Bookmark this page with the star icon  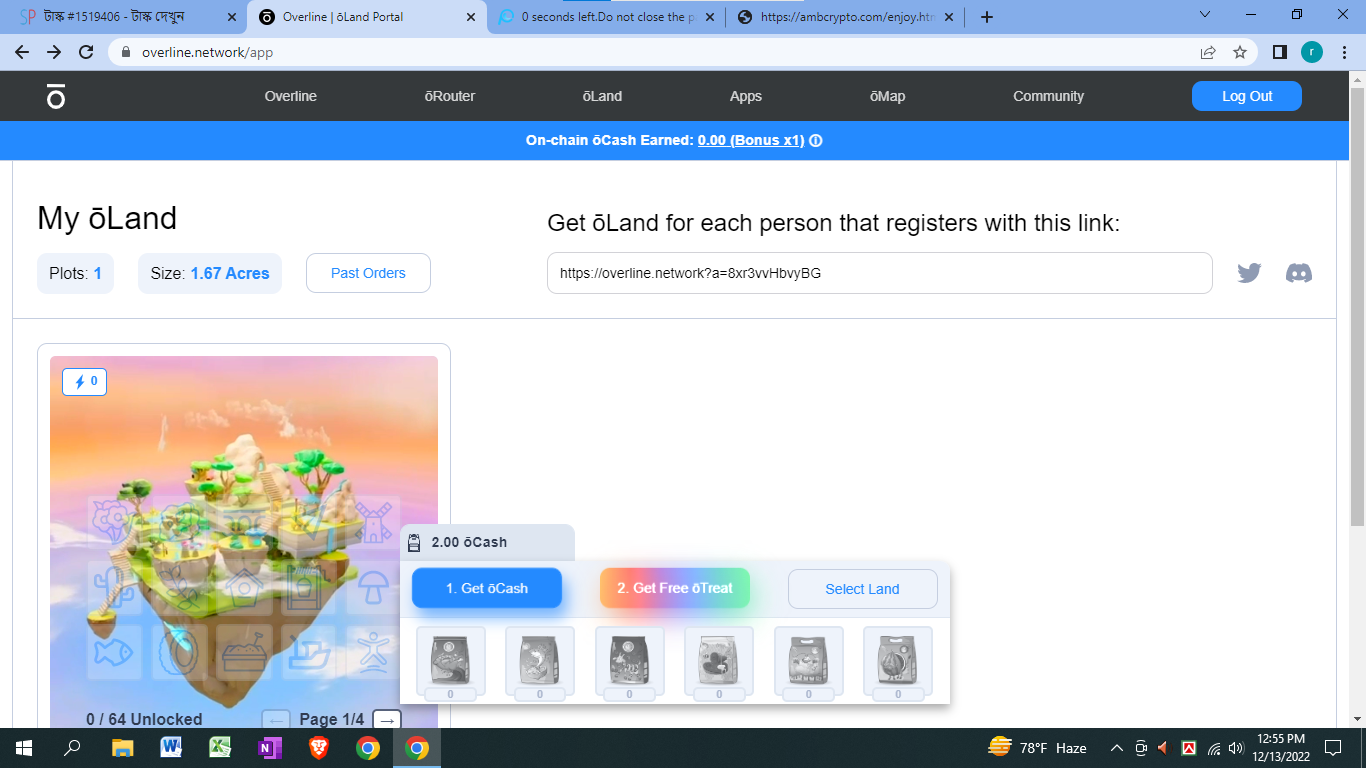[x=1240, y=52]
